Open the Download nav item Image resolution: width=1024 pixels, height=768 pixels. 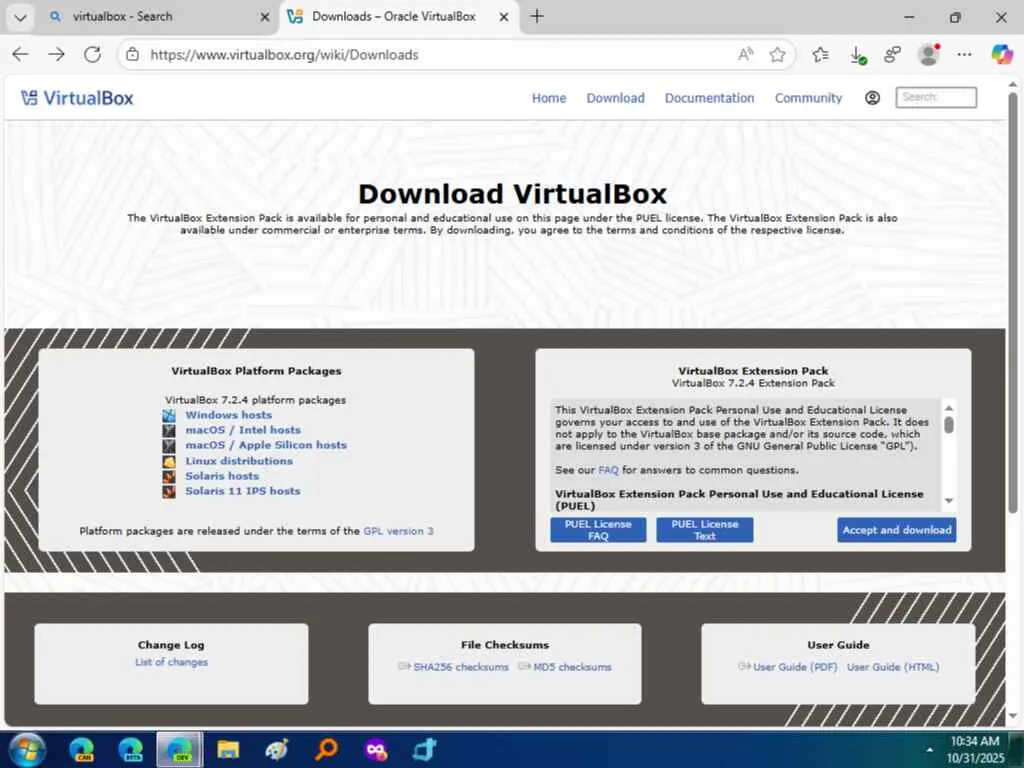coord(615,98)
